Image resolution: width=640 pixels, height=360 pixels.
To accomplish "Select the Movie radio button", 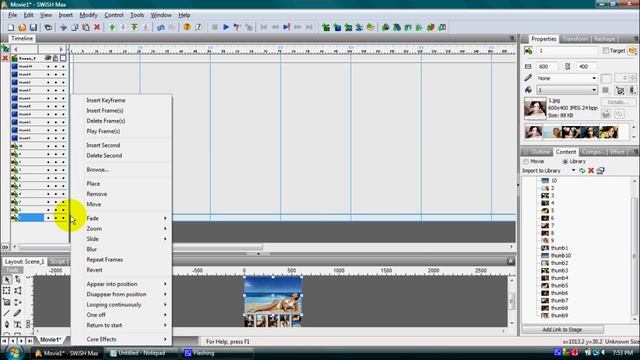I will (526, 162).
